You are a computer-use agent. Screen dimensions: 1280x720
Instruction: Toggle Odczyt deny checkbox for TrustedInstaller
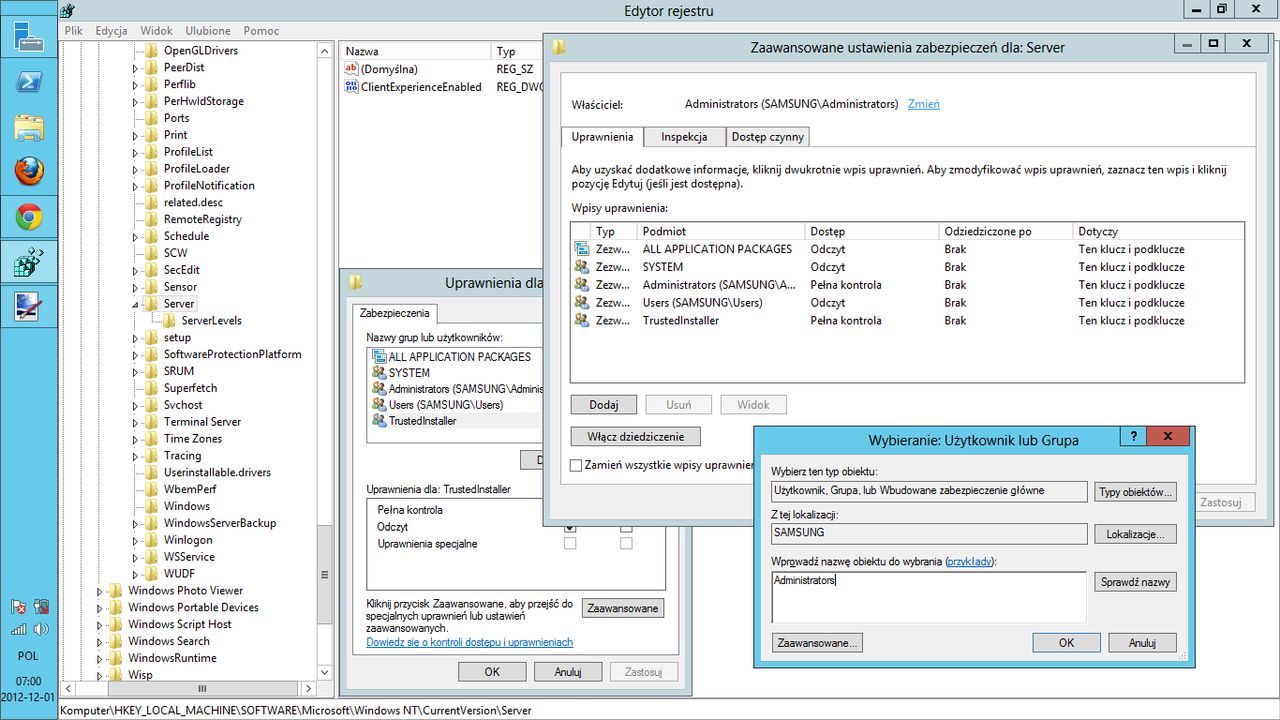(626, 527)
